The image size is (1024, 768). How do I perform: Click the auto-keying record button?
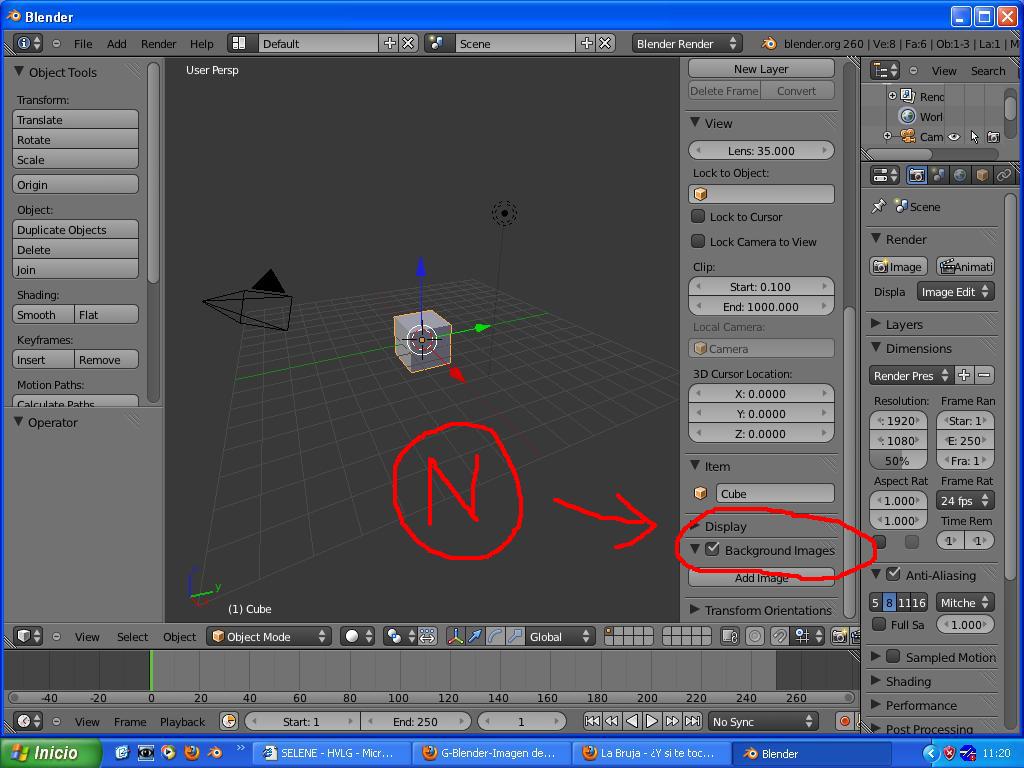tap(844, 721)
